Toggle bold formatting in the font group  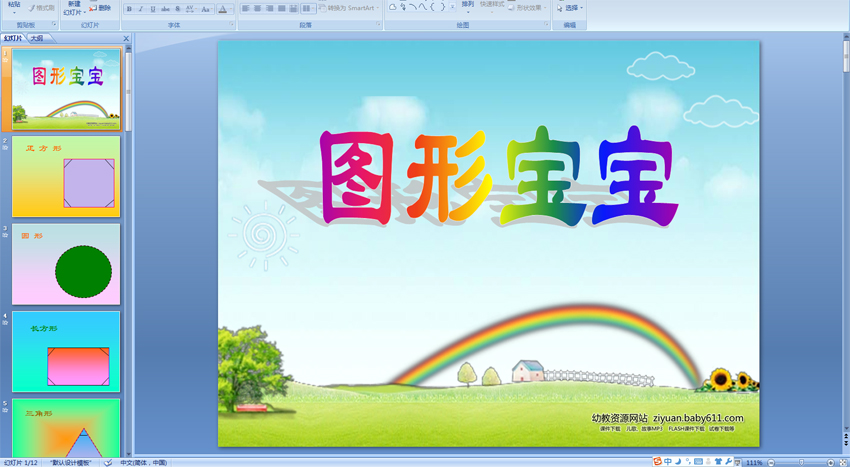129,9
